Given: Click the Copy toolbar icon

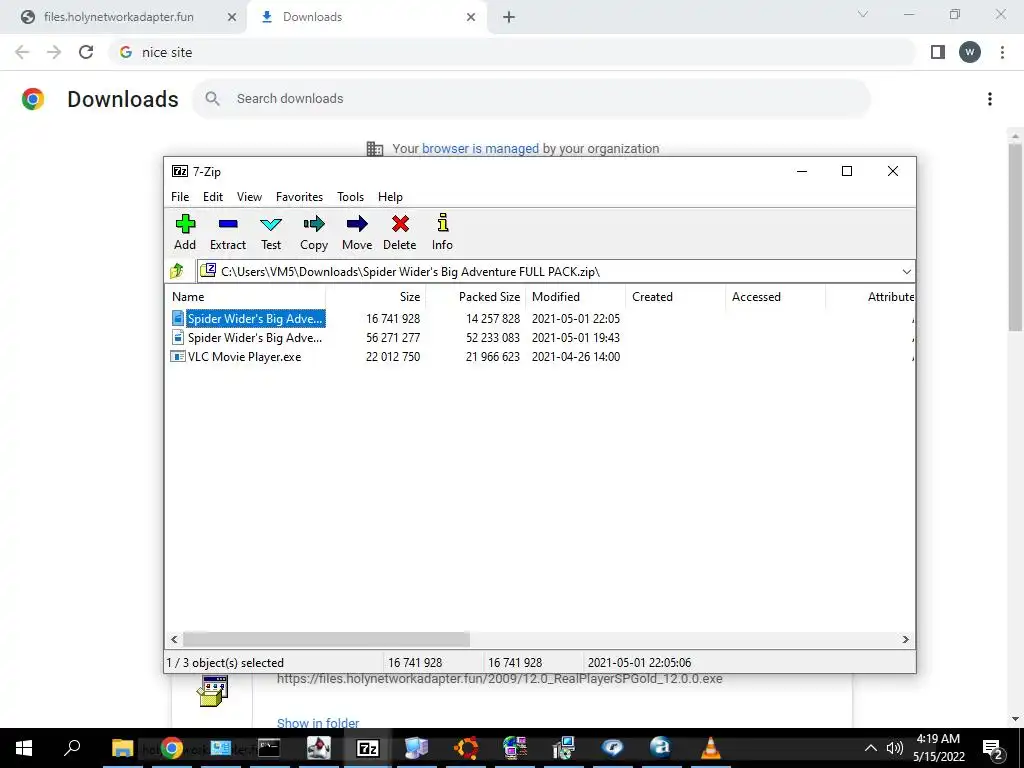Looking at the screenshot, I should point(313,232).
